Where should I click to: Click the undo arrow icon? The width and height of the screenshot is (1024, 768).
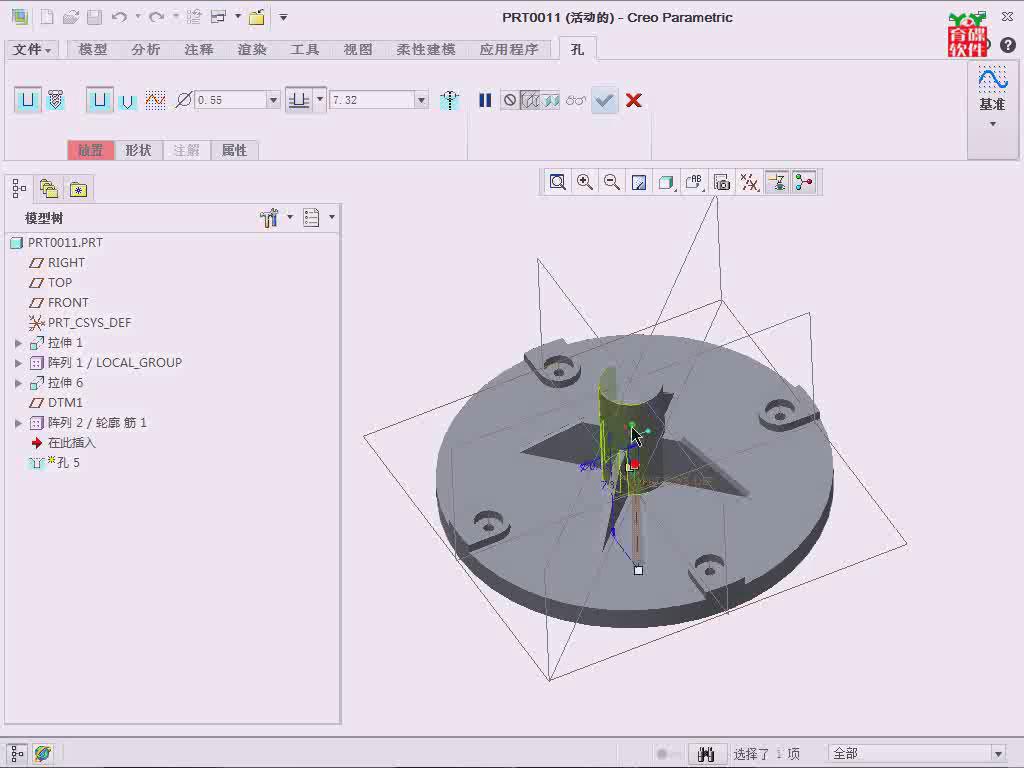click(119, 17)
